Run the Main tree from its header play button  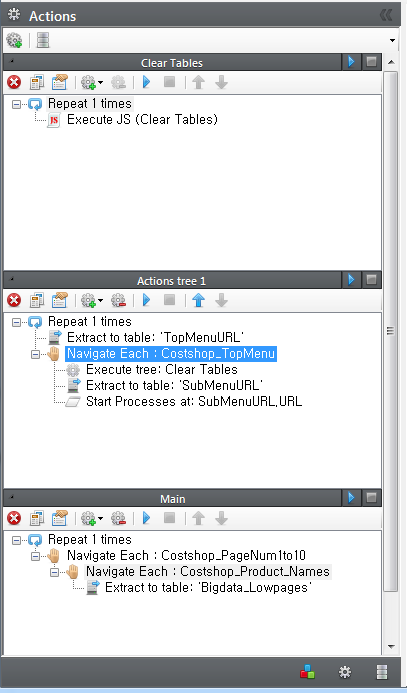pos(351,498)
